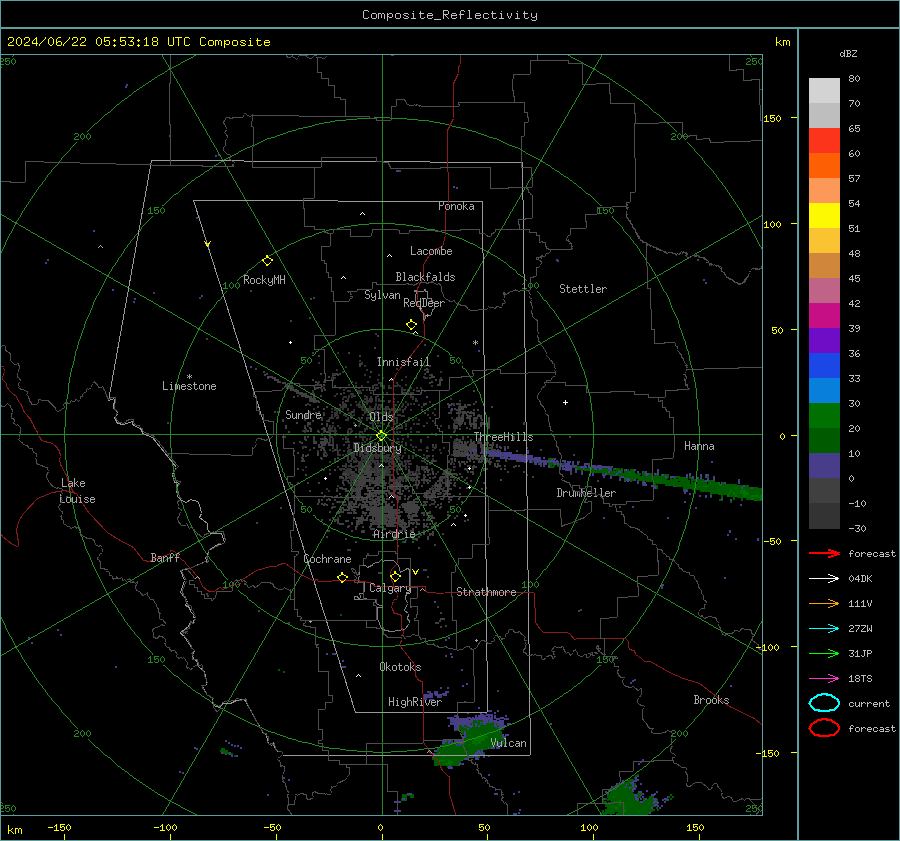Click the dBZ legend heading

(848, 53)
